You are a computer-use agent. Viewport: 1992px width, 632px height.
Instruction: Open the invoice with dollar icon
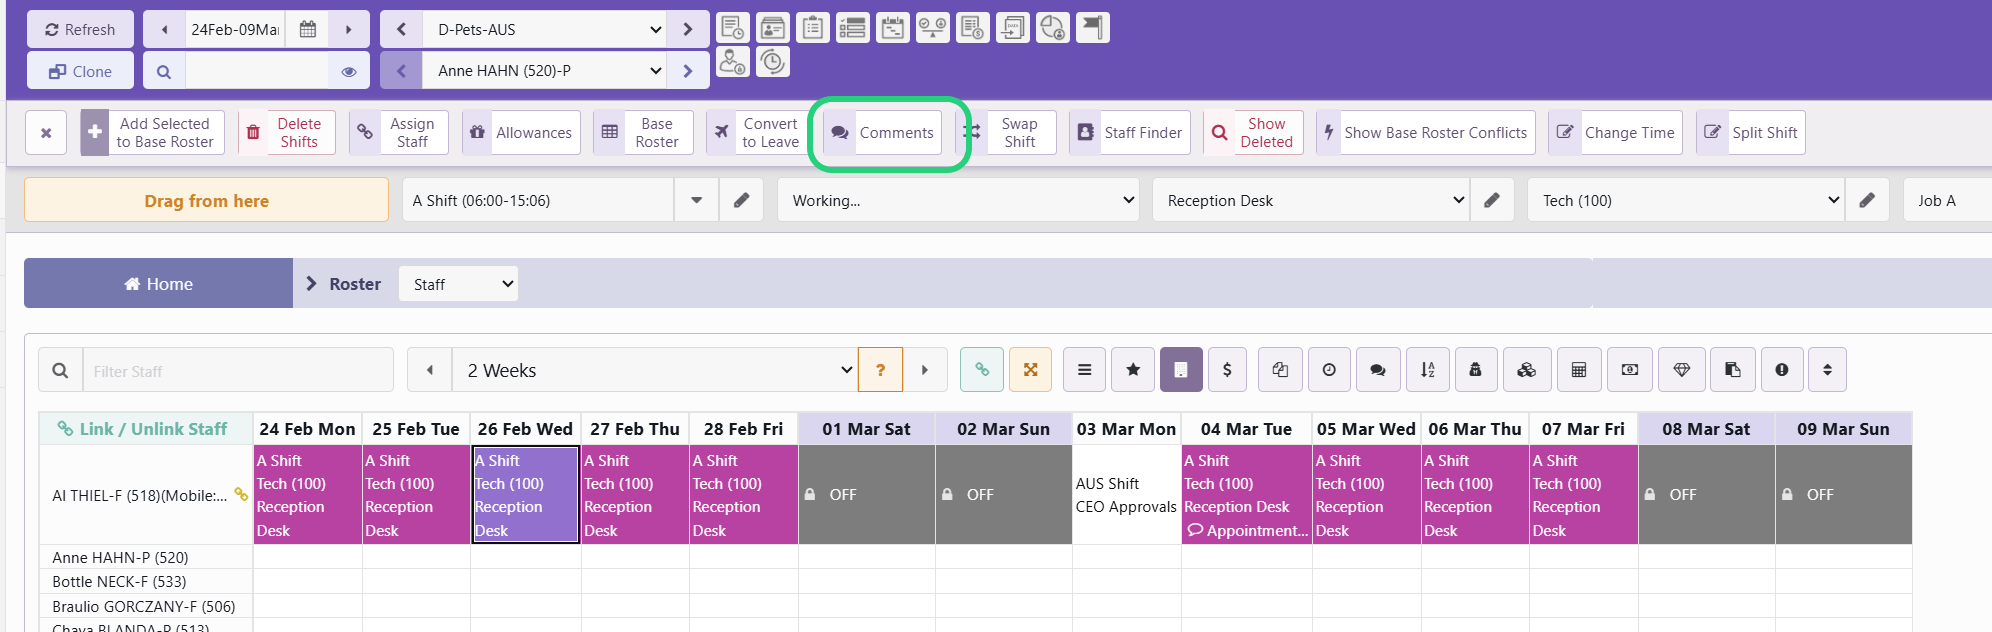tap(972, 28)
